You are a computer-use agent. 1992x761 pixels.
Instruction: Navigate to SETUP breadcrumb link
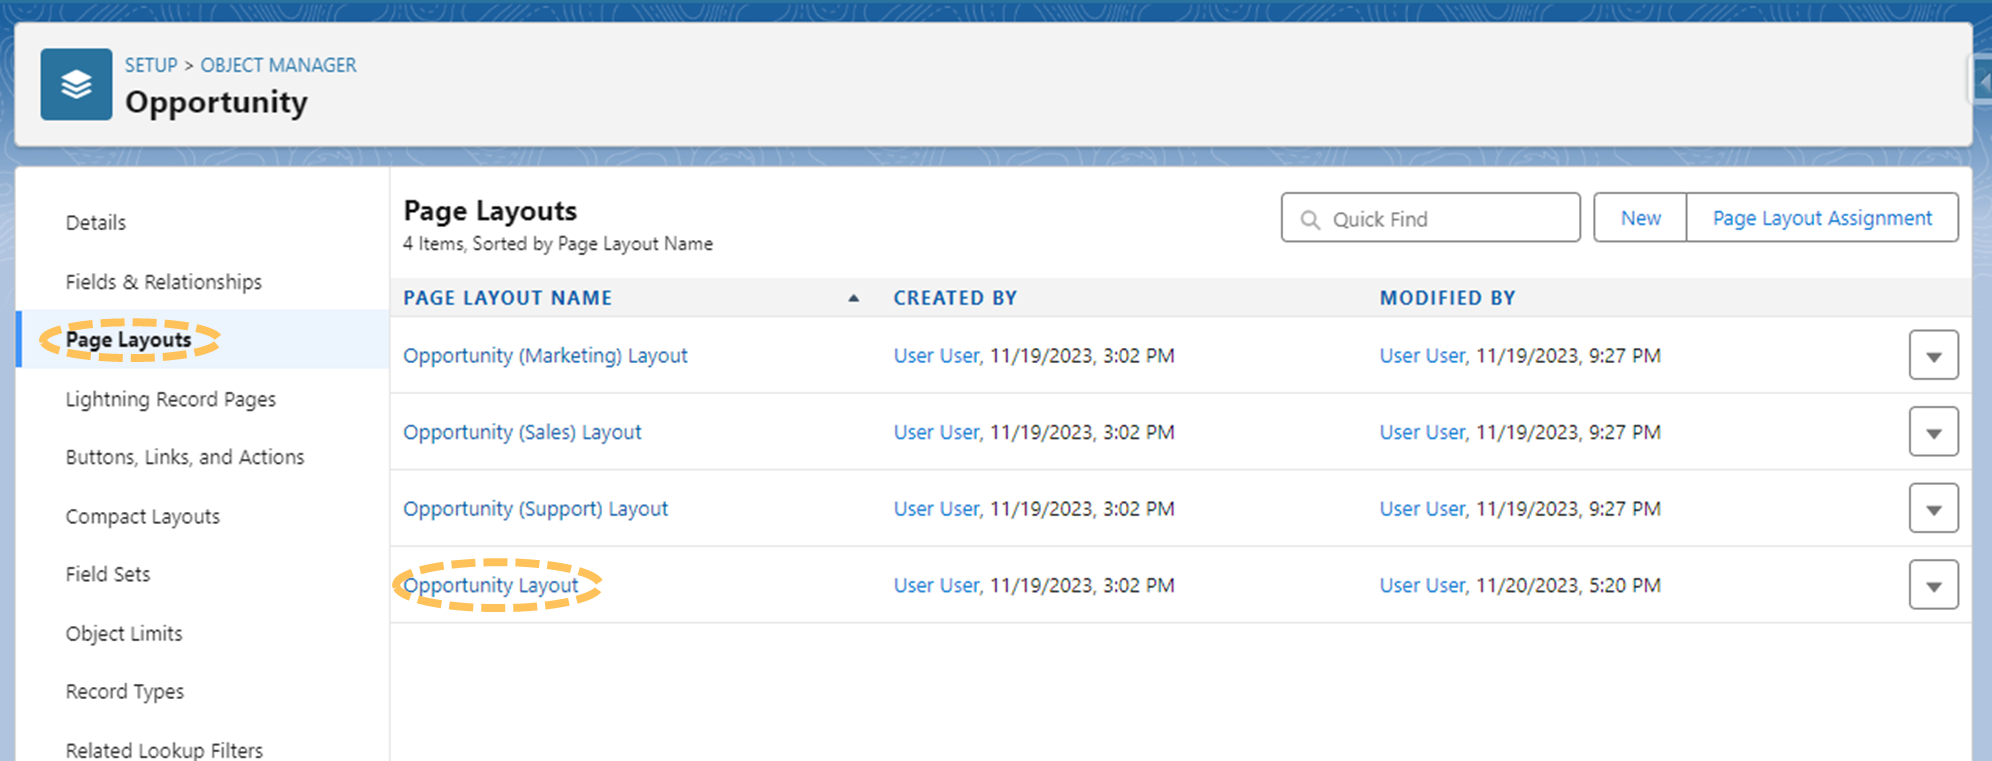click(x=151, y=65)
